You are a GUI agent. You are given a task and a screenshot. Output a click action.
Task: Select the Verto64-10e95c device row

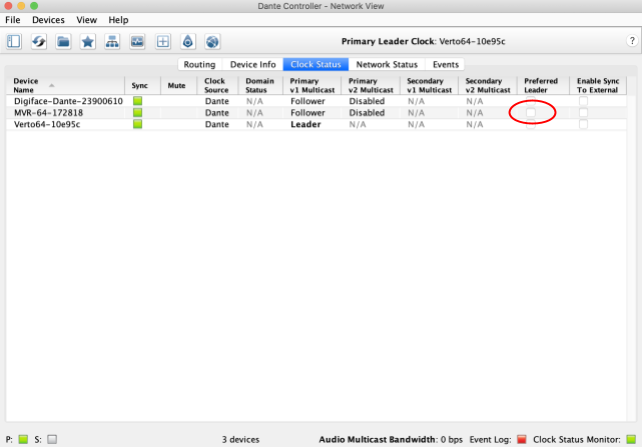coord(60,124)
